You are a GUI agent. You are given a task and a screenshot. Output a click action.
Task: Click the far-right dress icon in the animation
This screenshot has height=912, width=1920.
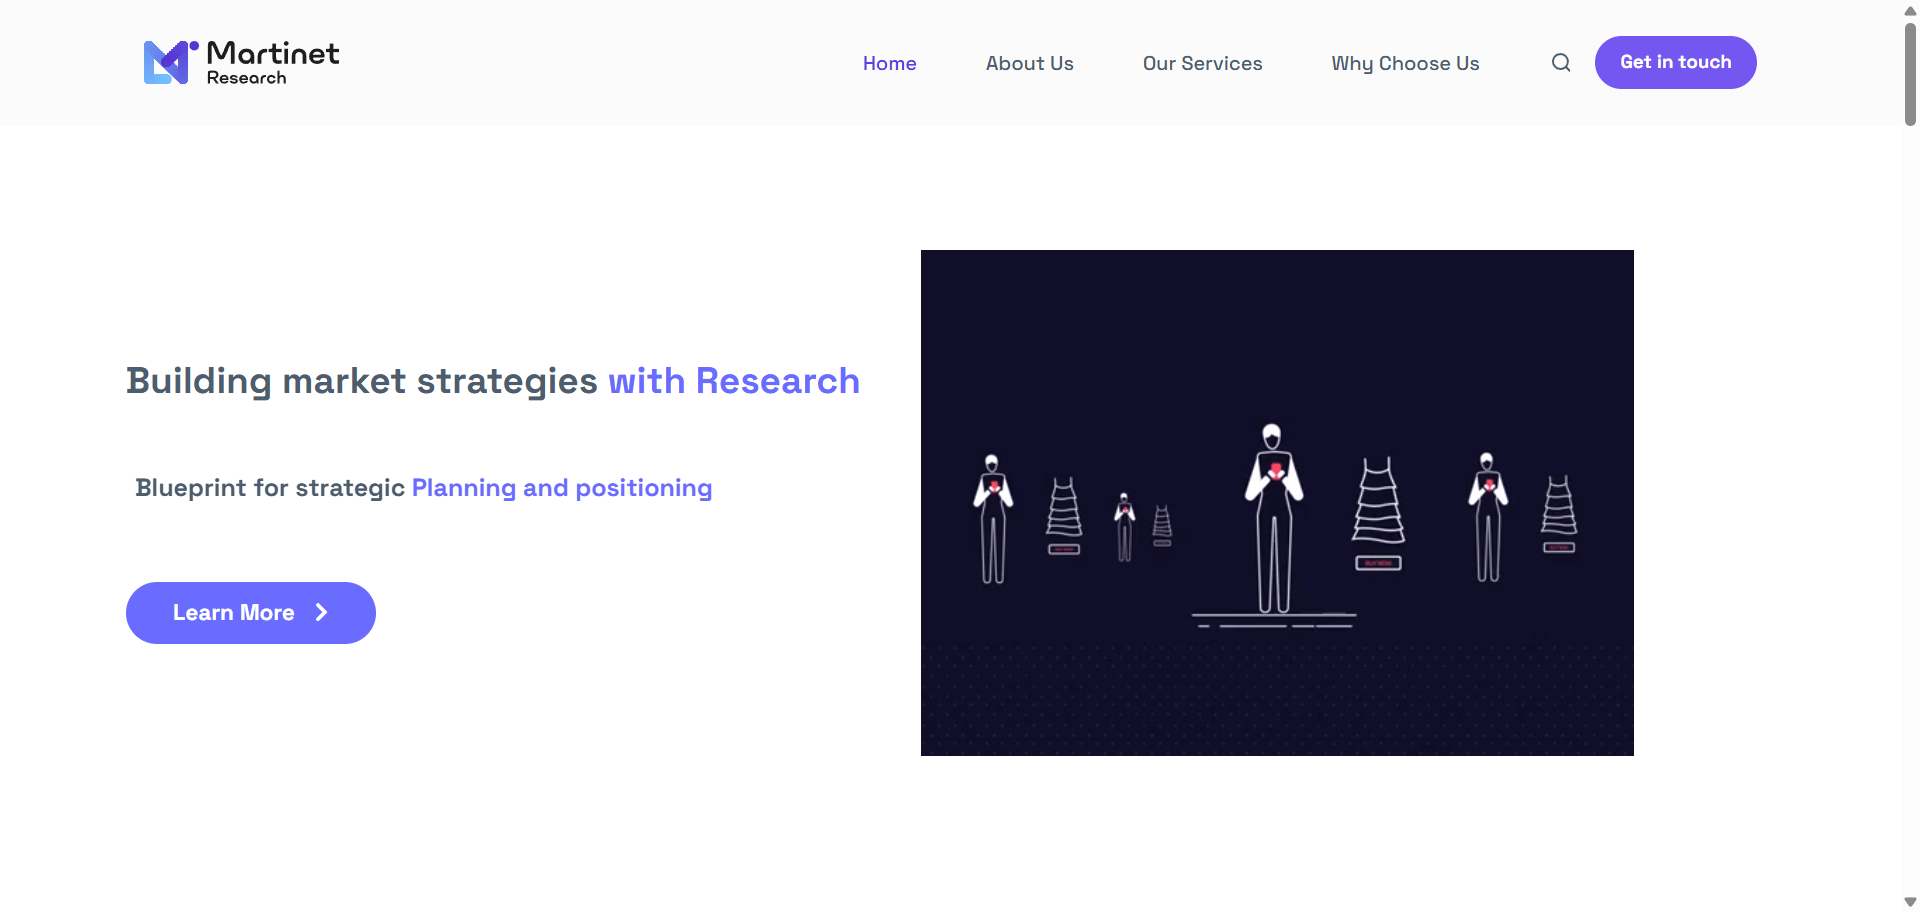[1559, 508]
